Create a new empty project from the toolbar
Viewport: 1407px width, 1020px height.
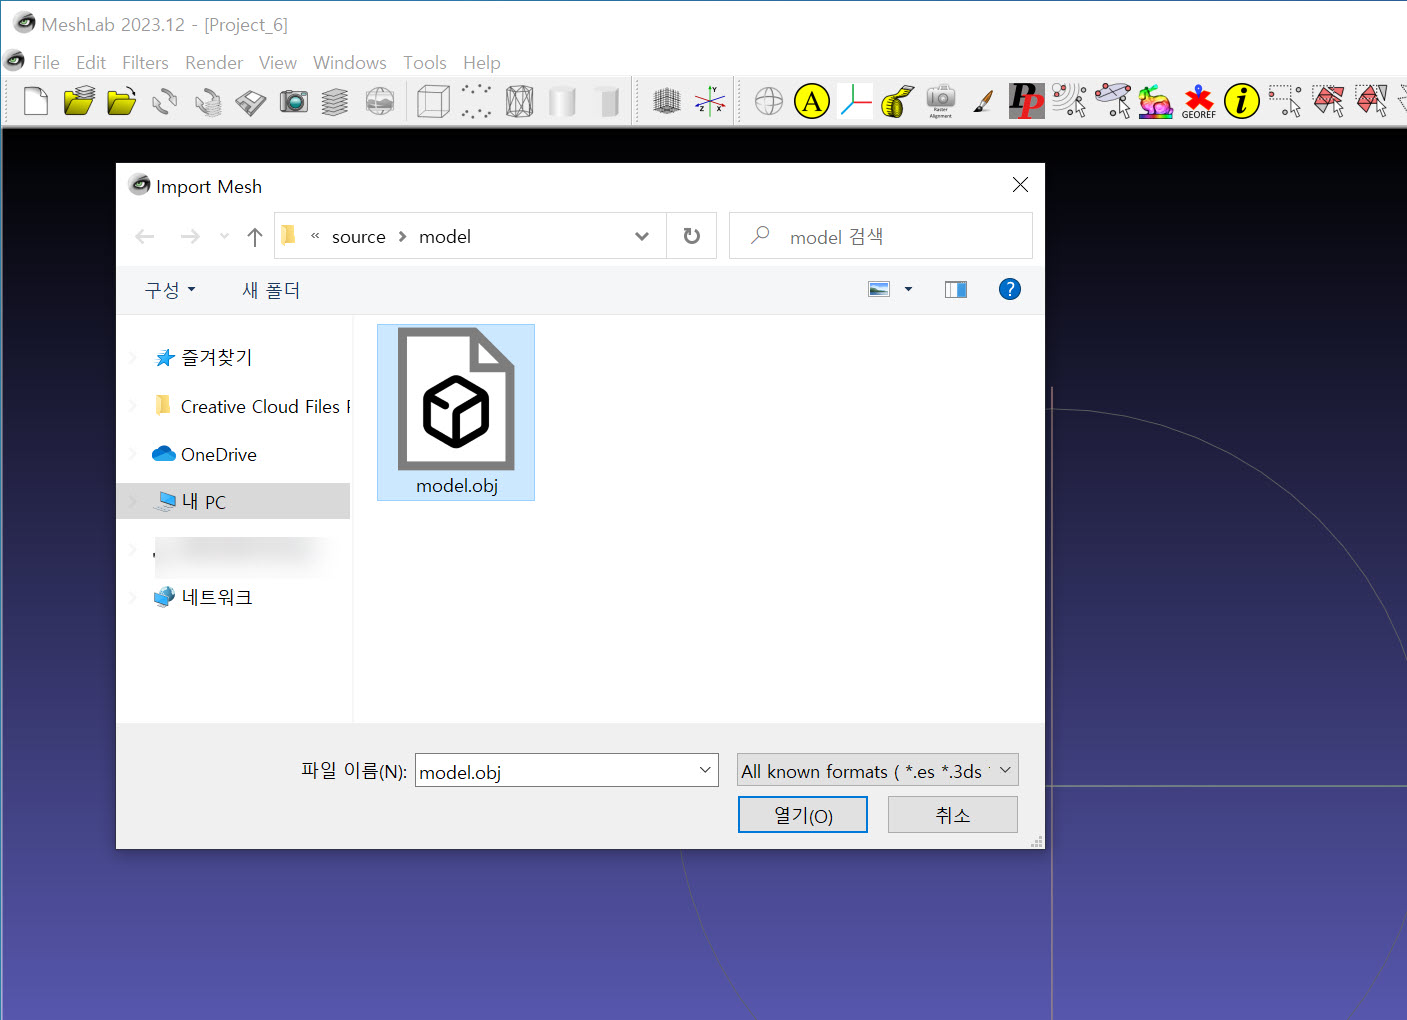(x=36, y=101)
